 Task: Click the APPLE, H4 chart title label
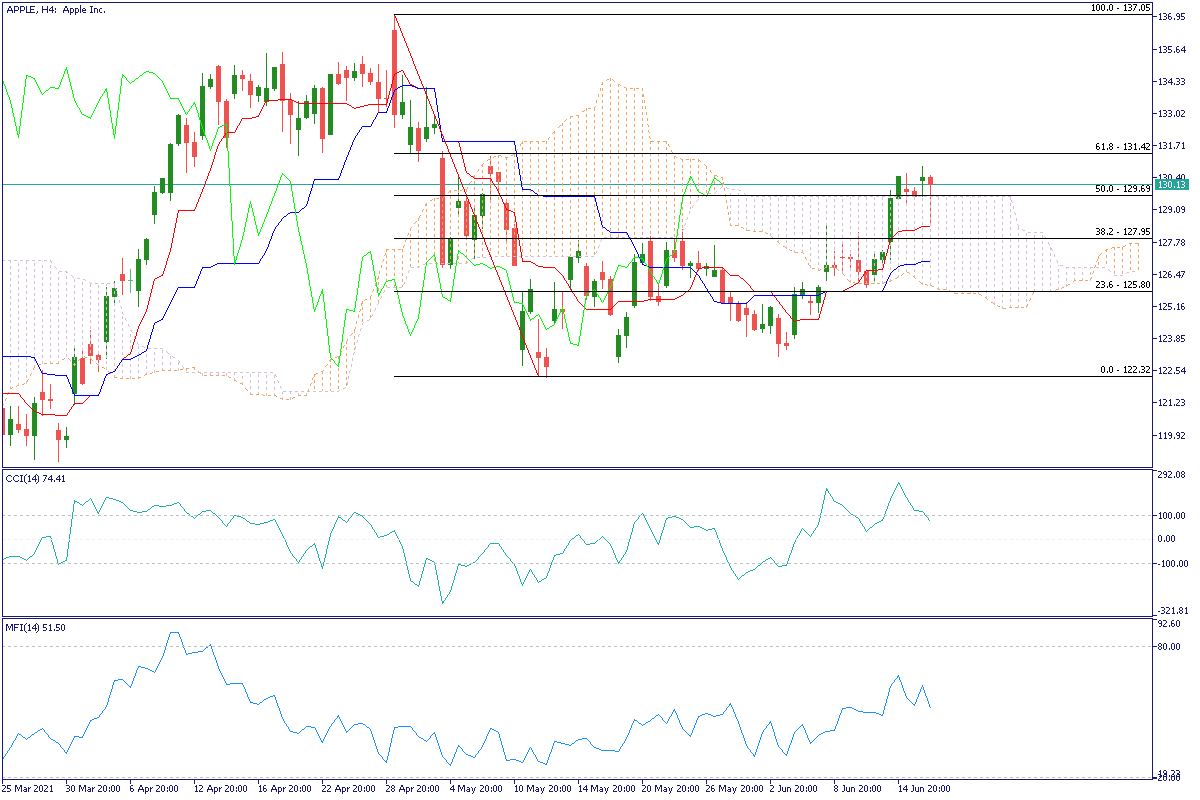[x=60, y=9]
